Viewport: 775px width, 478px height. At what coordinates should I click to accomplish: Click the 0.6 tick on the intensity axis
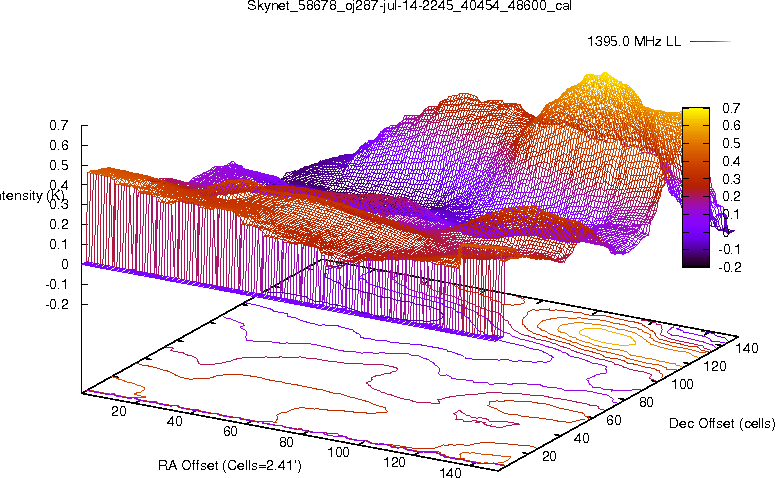tap(58, 145)
